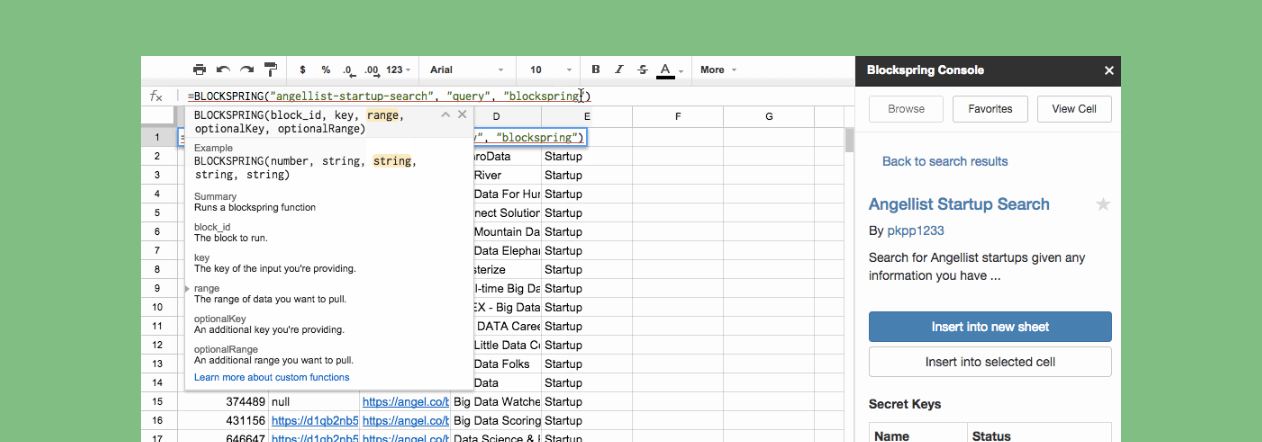The height and width of the screenshot is (442, 1262).
Task: Open Angellist Startup Search title link
Action: pyautogui.click(x=959, y=204)
